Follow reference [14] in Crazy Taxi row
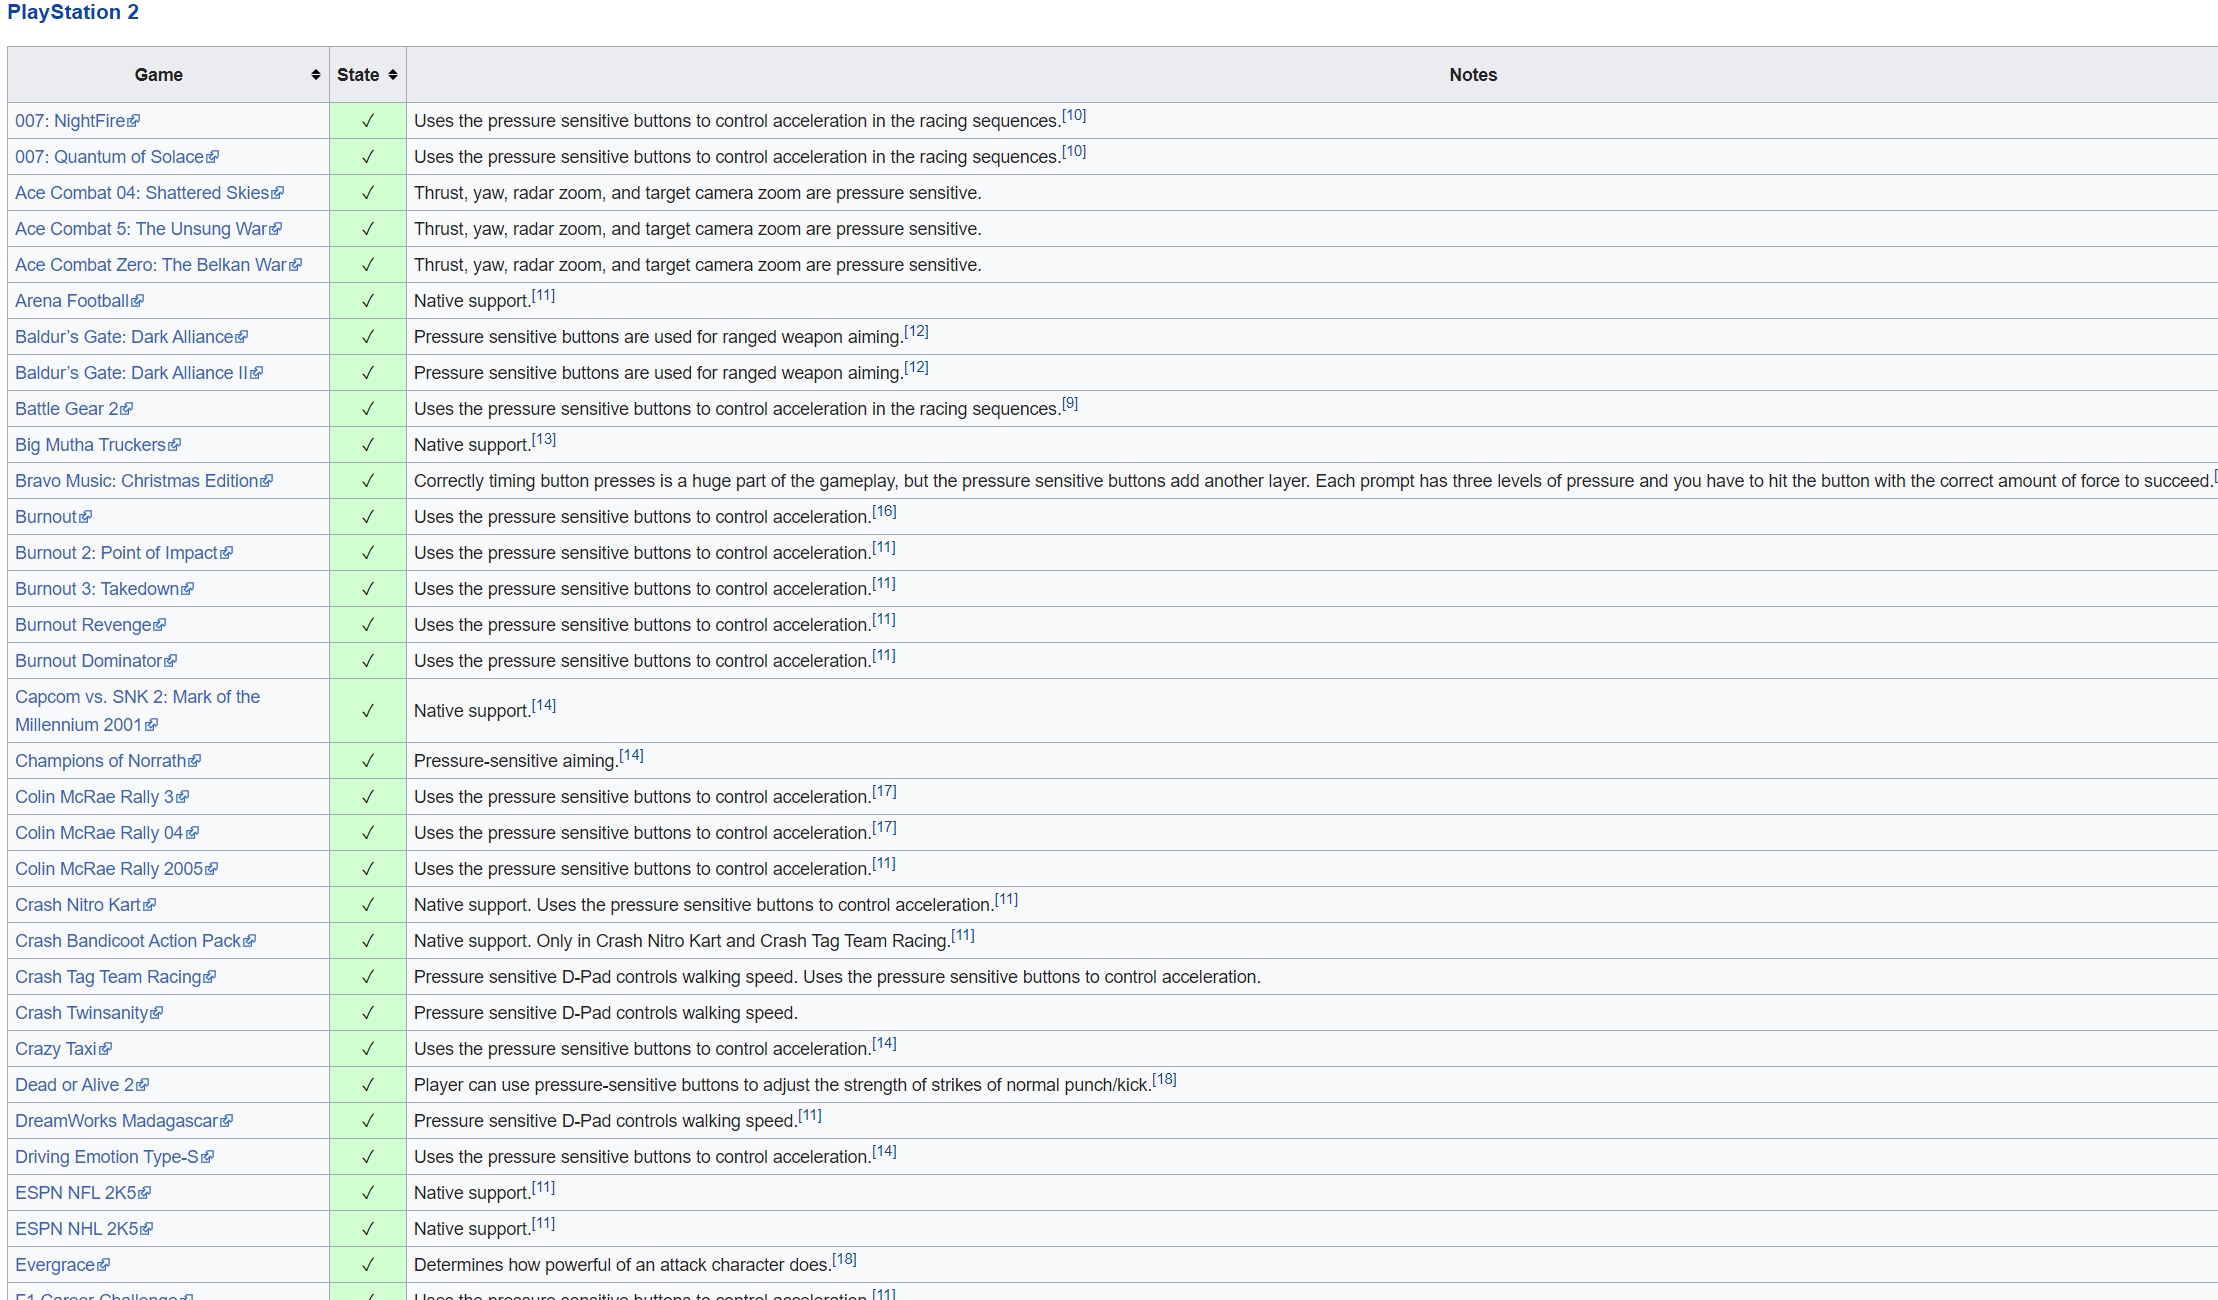The width and height of the screenshot is (2218, 1300). 884,1044
